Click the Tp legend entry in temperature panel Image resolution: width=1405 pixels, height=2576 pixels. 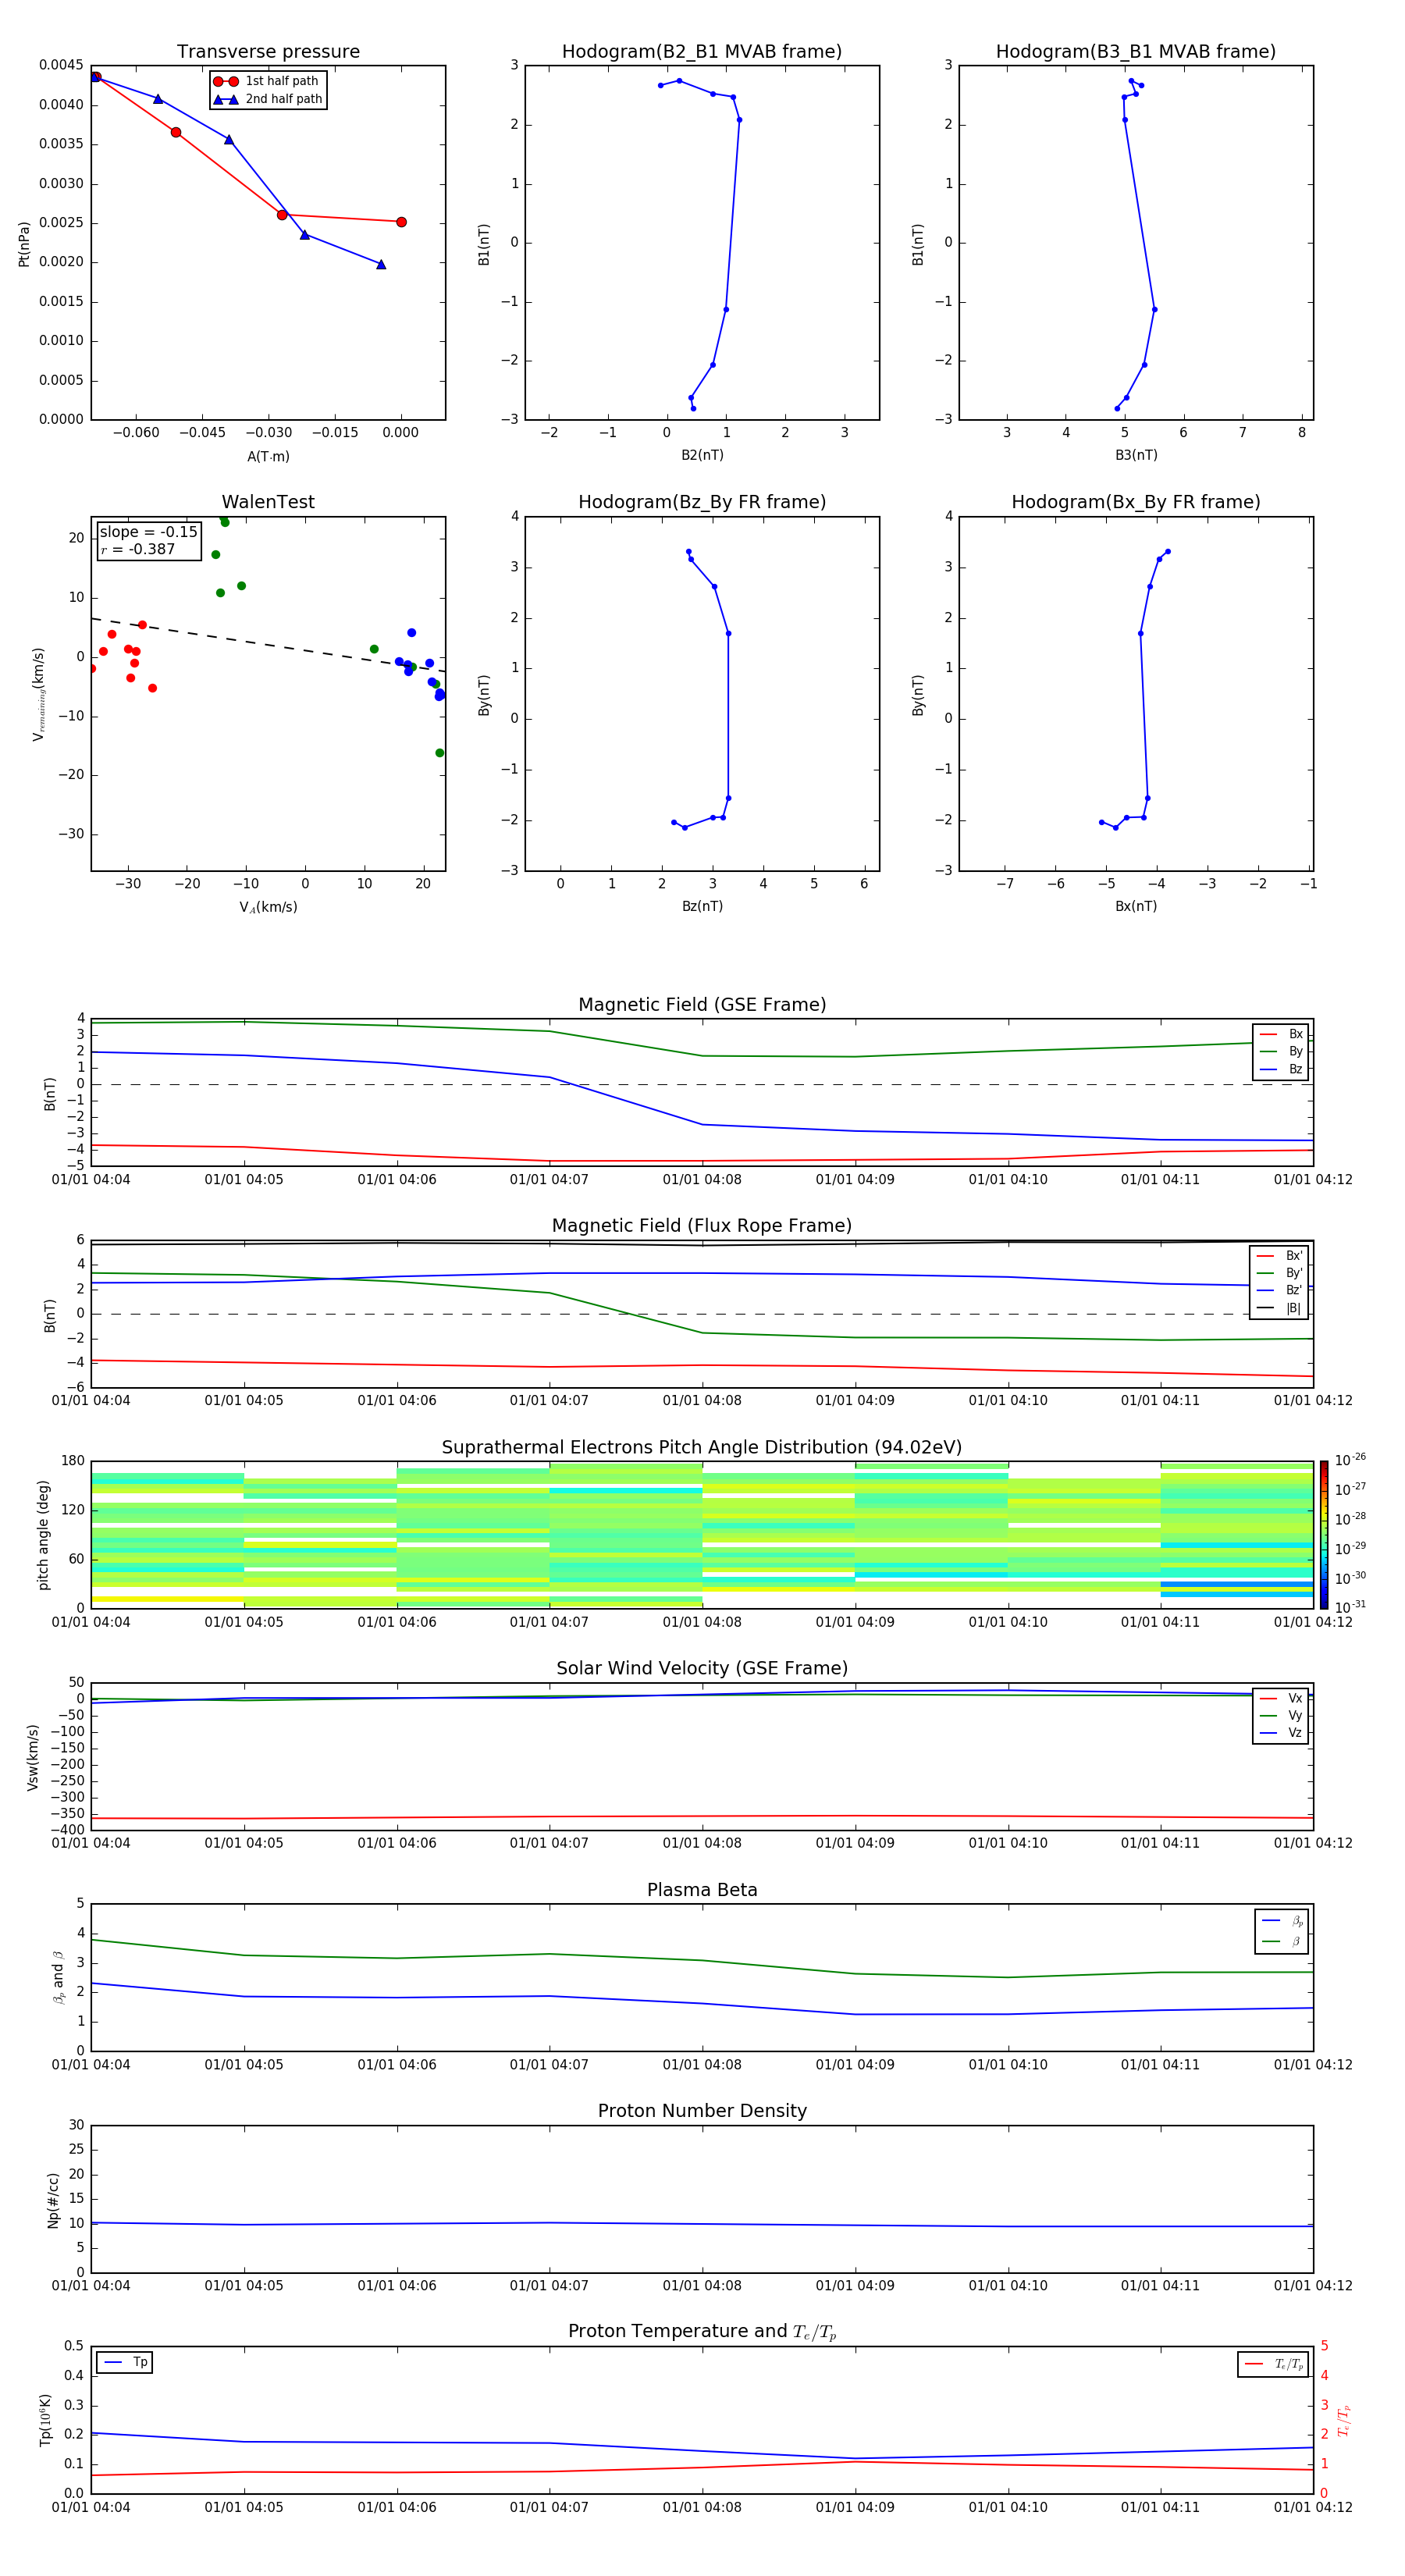pos(125,2362)
